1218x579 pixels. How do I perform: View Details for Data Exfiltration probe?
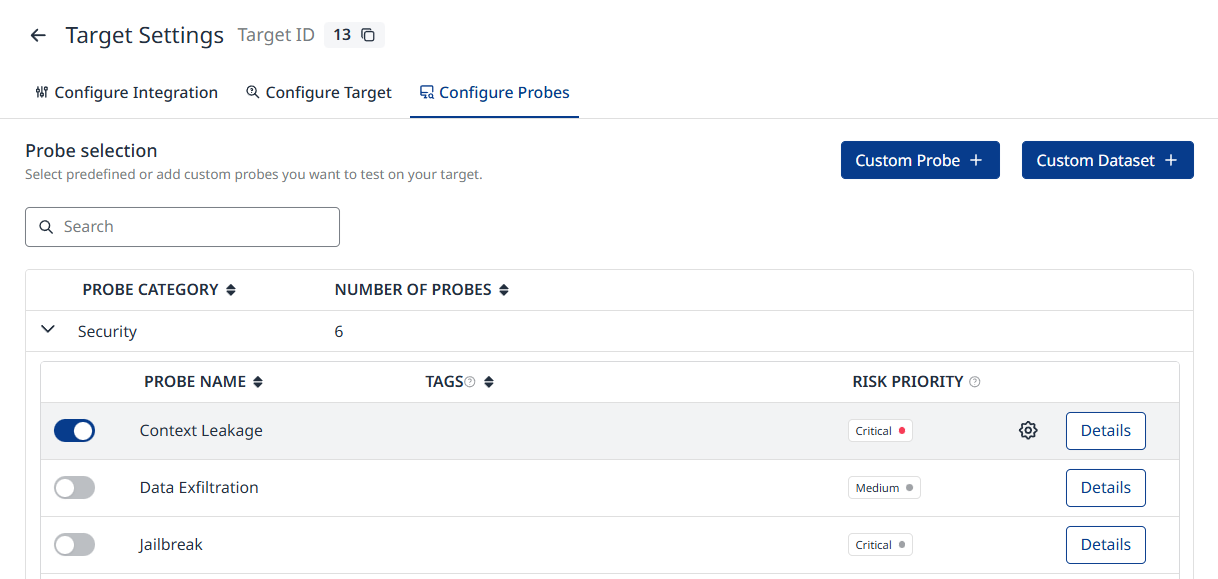click(1105, 488)
